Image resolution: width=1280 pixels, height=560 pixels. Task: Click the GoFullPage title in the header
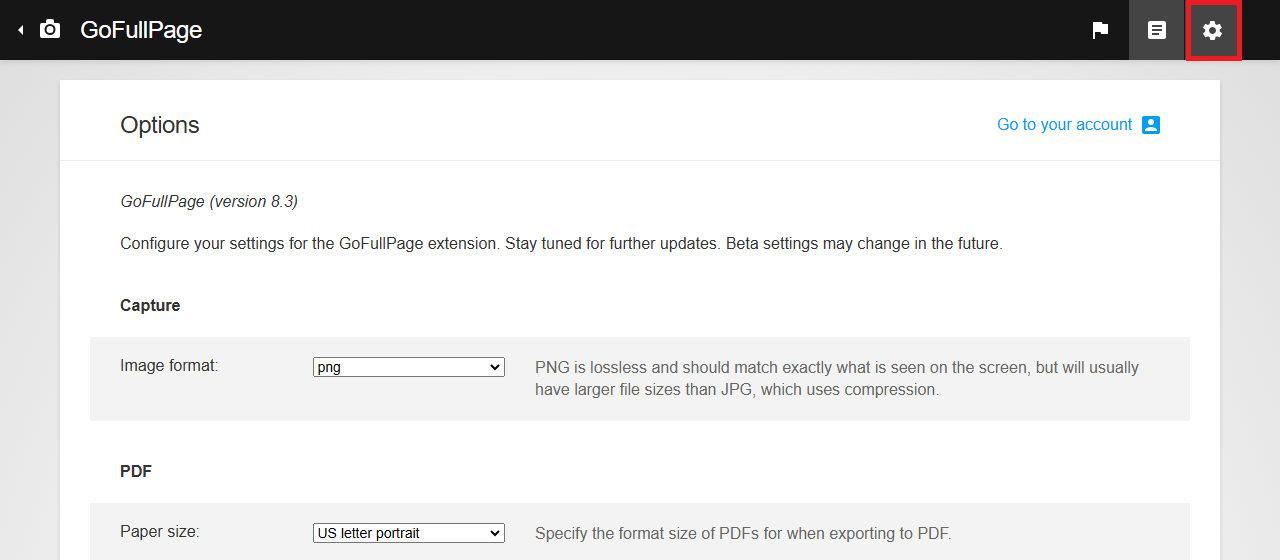(141, 30)
